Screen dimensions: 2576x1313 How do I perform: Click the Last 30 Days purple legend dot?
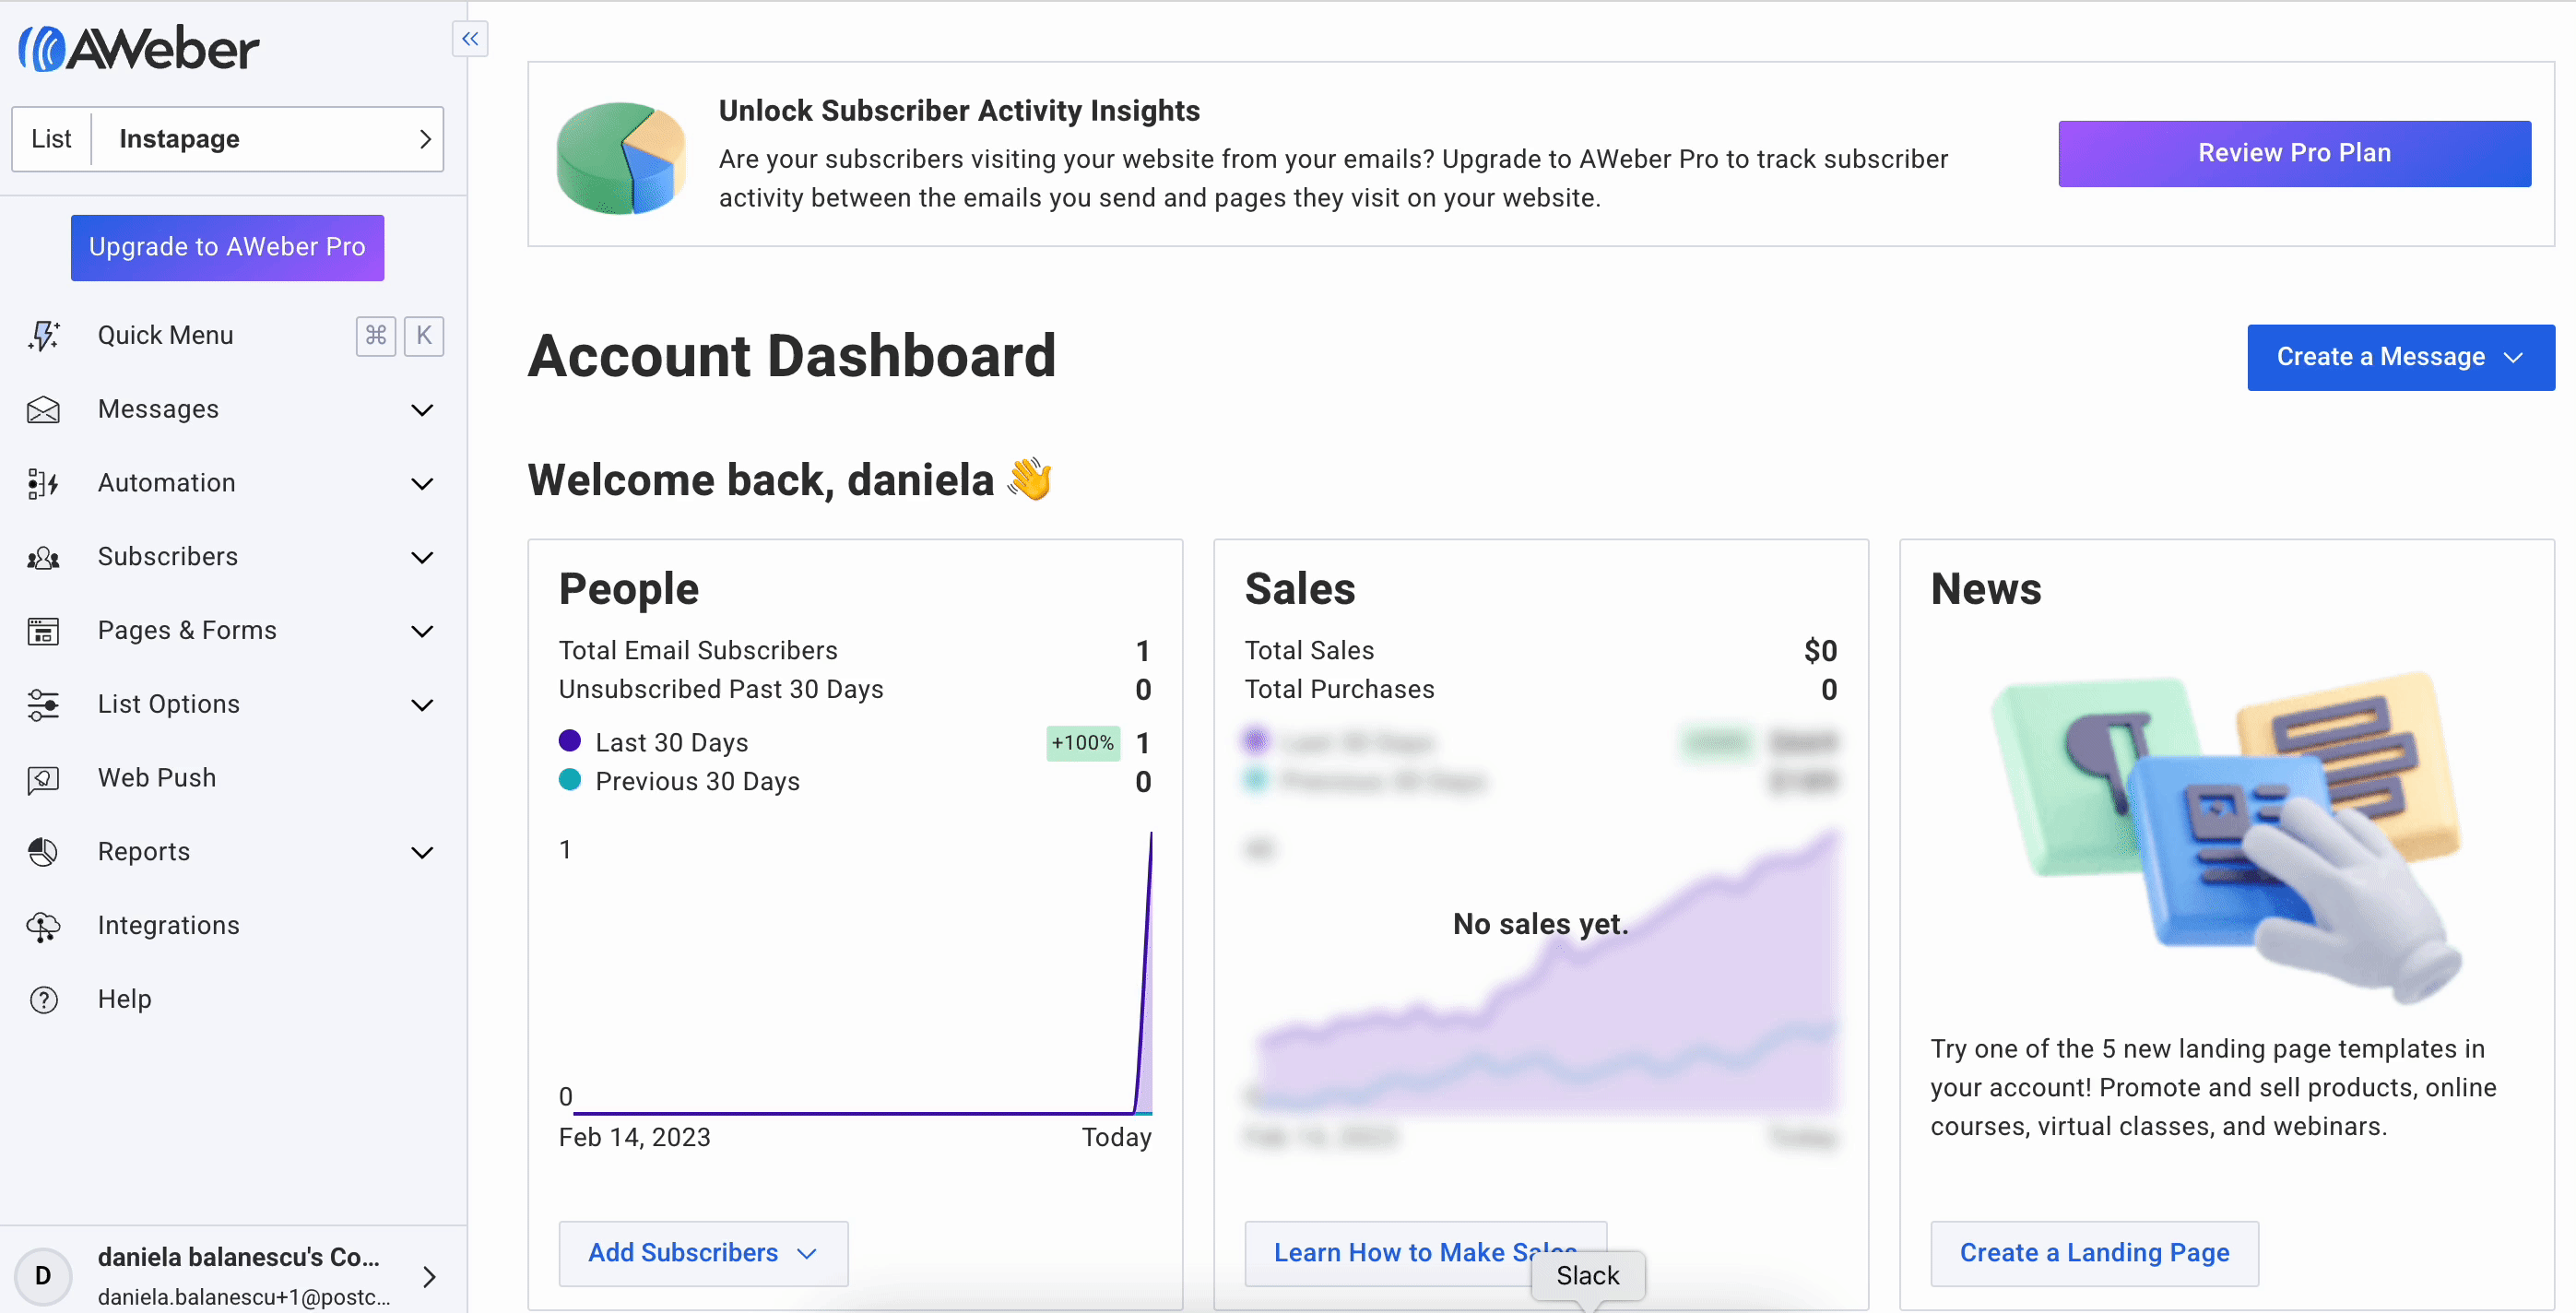click(x=569, y=741)
